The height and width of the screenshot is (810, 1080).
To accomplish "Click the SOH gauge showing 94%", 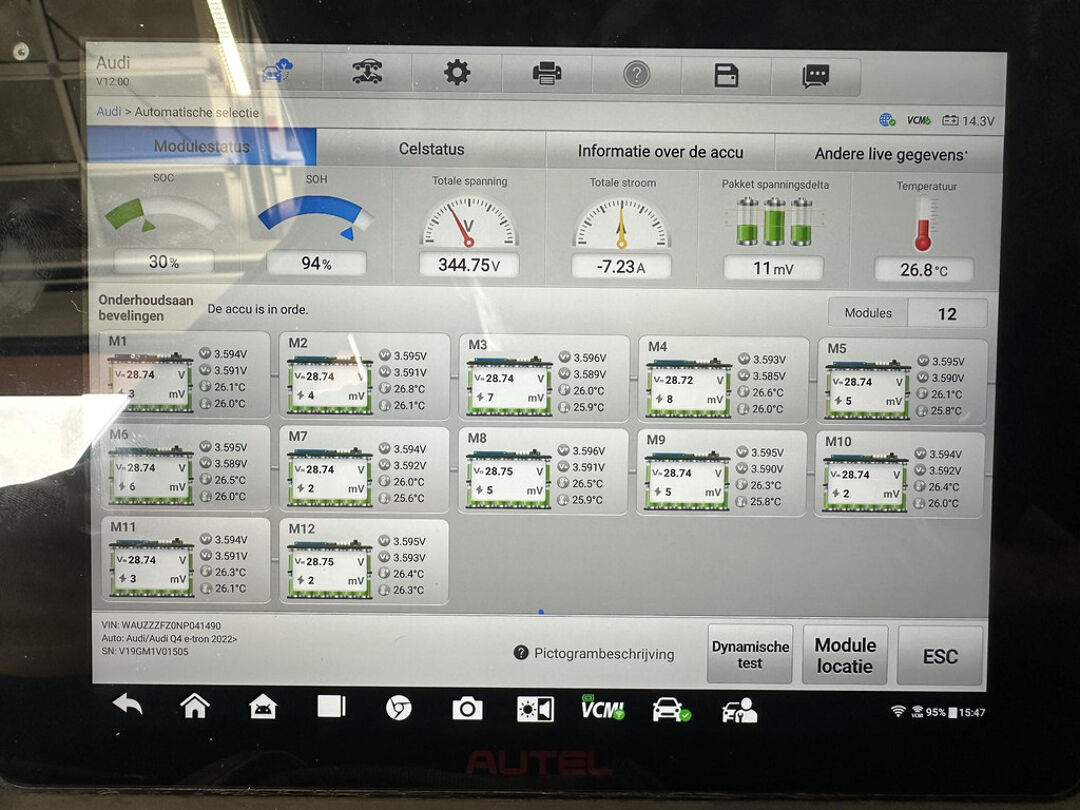I will [316, 217].
